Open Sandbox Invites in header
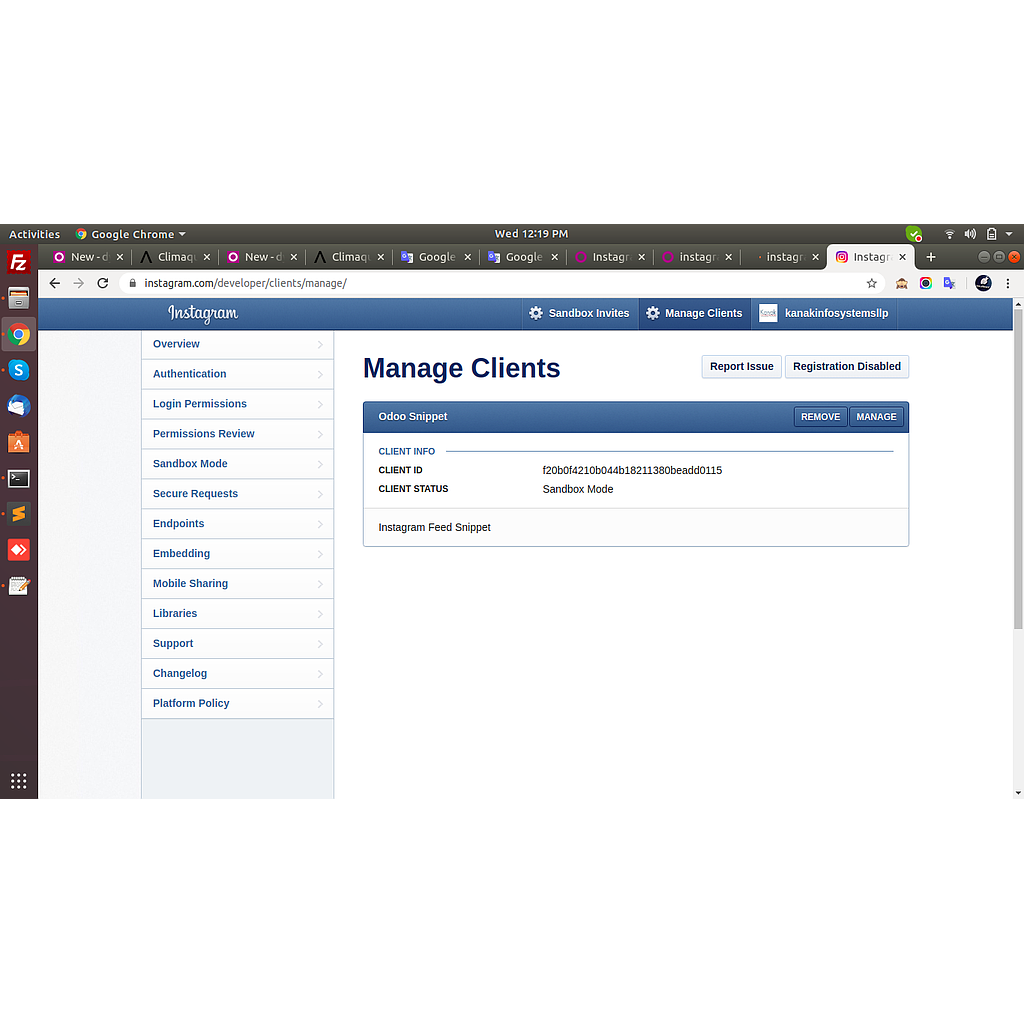Image resolution: width=1024 pixels, height=1024 pixels. click(579, 313)
